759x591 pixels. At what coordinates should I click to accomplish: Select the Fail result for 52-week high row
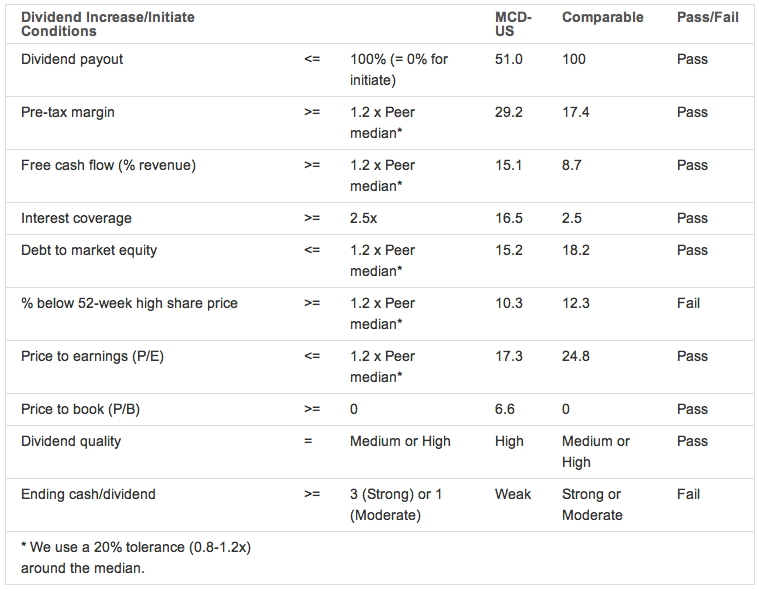(x=689, y=303)
